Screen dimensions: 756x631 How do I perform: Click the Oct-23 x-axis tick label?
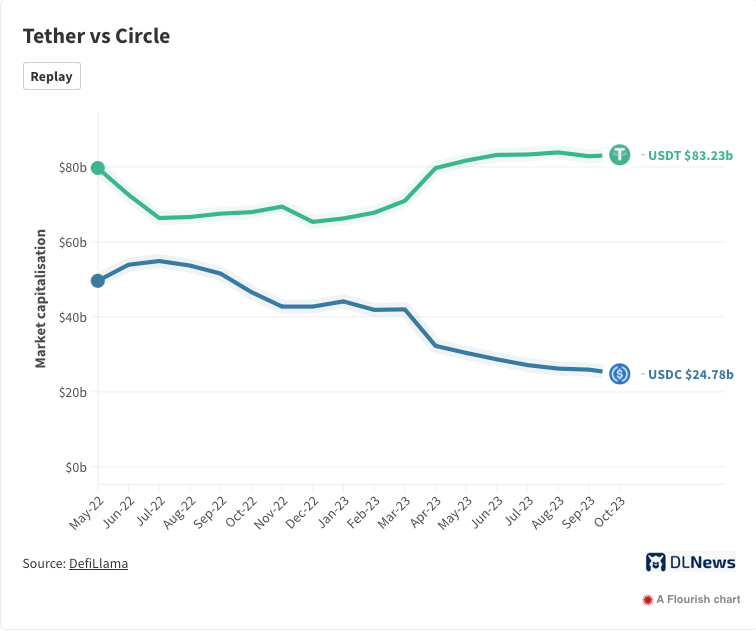611,516
